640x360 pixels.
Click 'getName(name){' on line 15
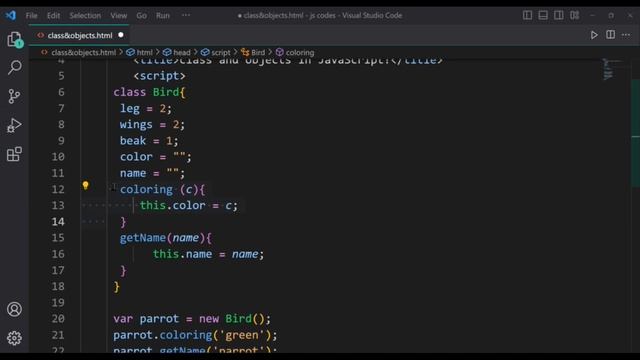pos(166,238)
